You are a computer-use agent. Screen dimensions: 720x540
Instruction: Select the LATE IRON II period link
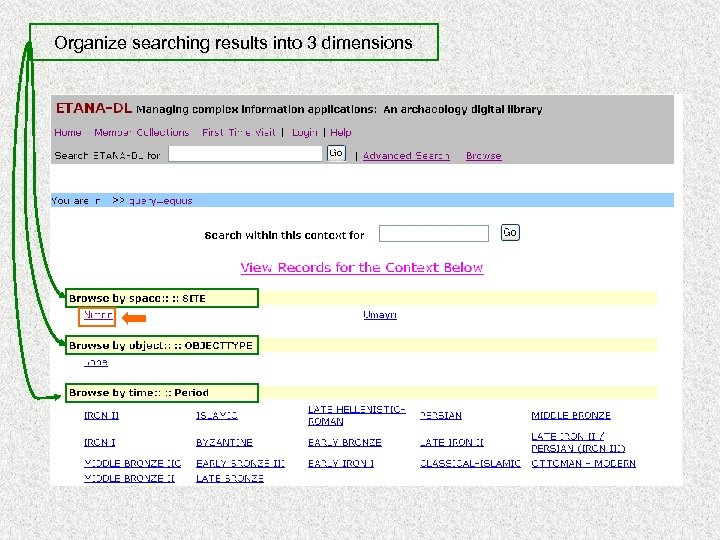[x=452, y=442]
